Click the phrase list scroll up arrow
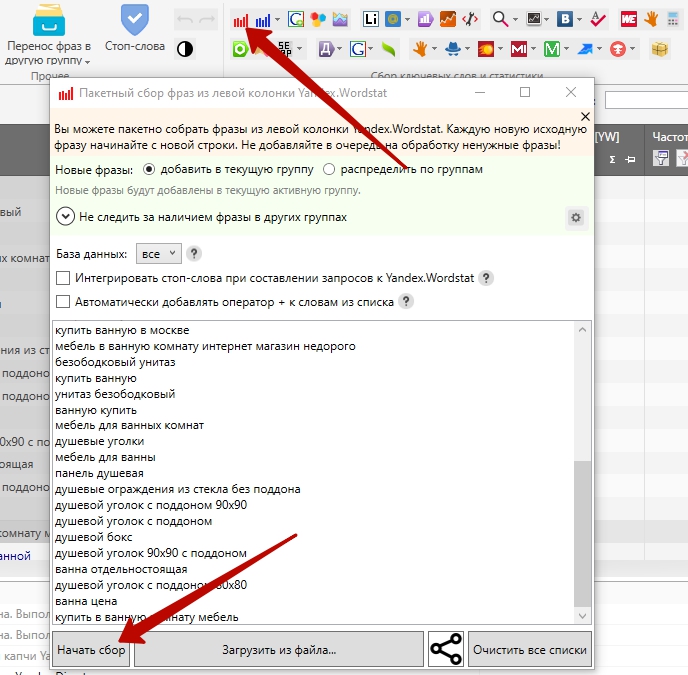Image resolution: width=688 pixels, height=675 pixels. [582, 330]
